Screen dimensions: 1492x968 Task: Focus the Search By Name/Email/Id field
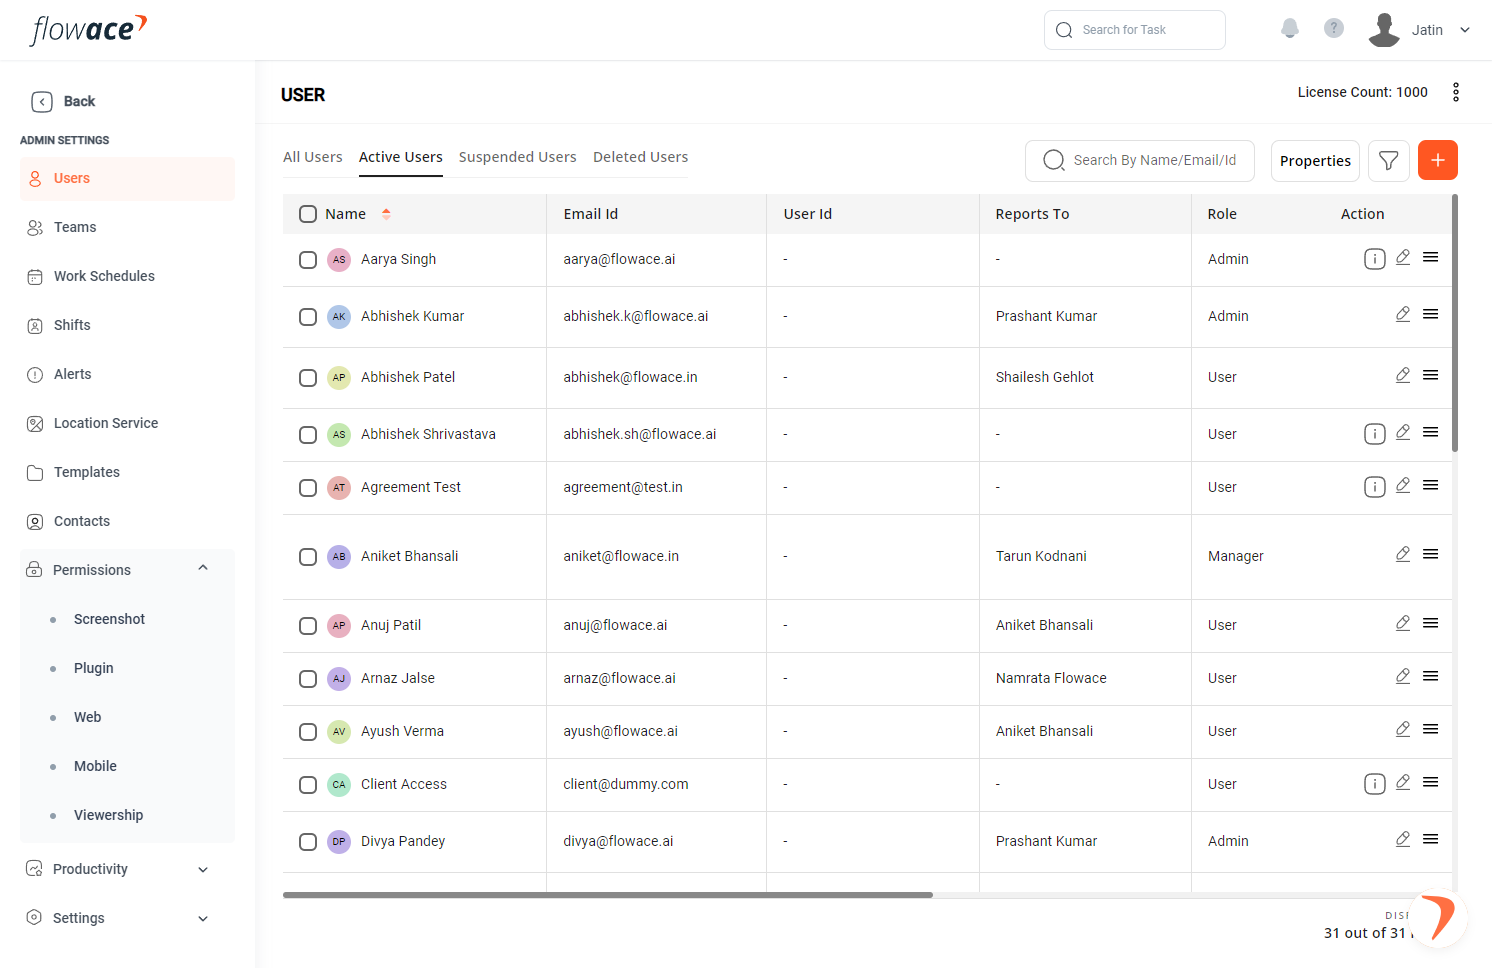(x=1140, y=160)
